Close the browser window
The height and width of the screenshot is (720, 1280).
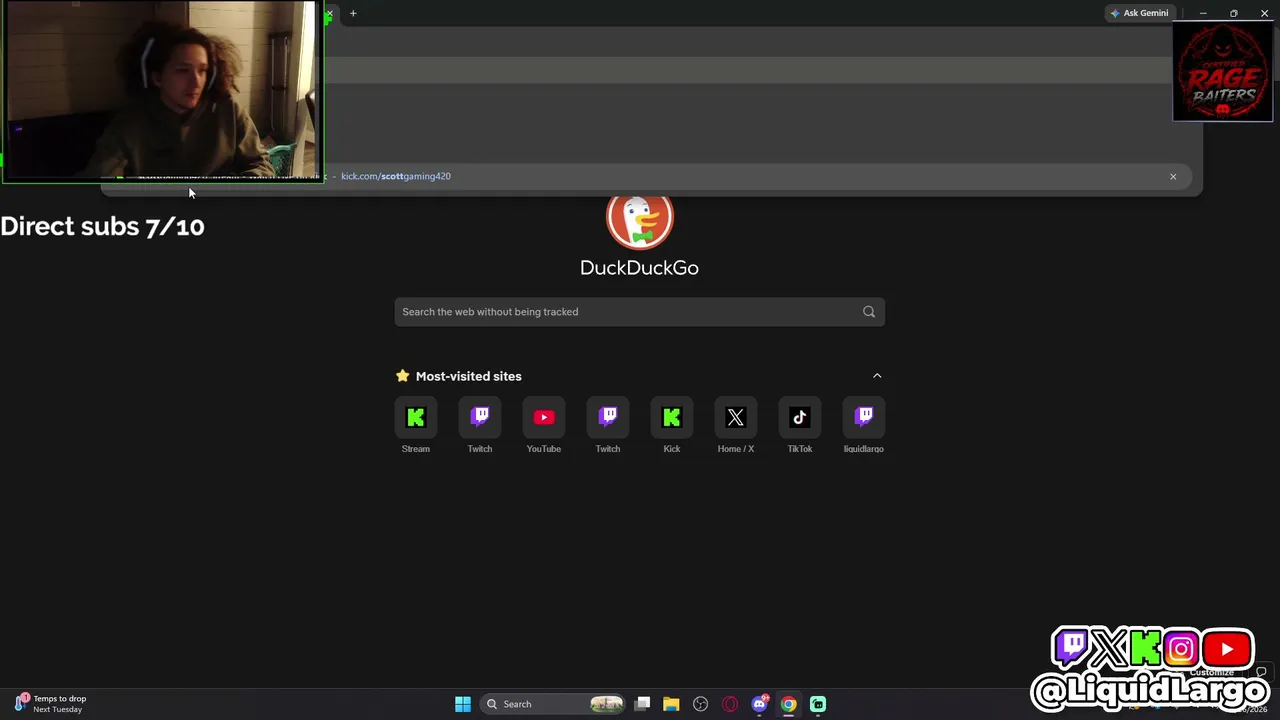(1265, 13)
